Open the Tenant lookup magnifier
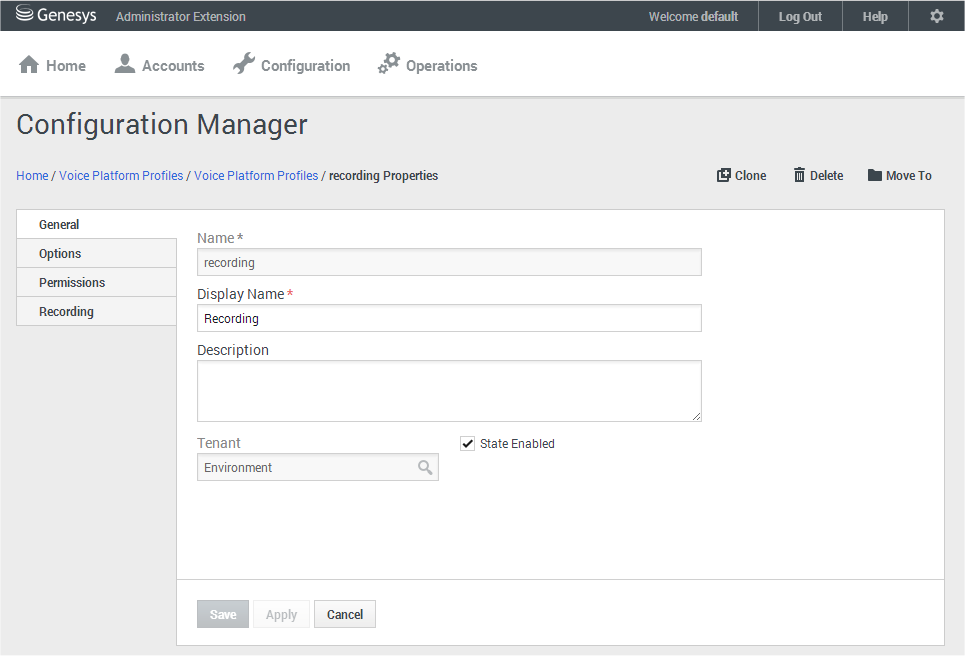 (x=426, y=467)
